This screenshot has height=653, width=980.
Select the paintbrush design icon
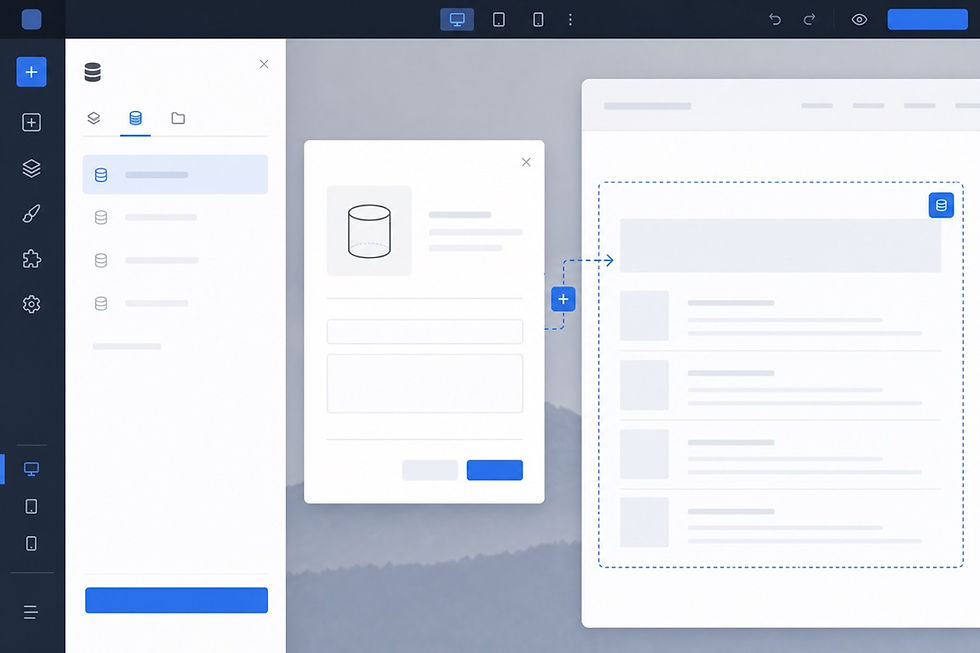[x=31, y=214]
